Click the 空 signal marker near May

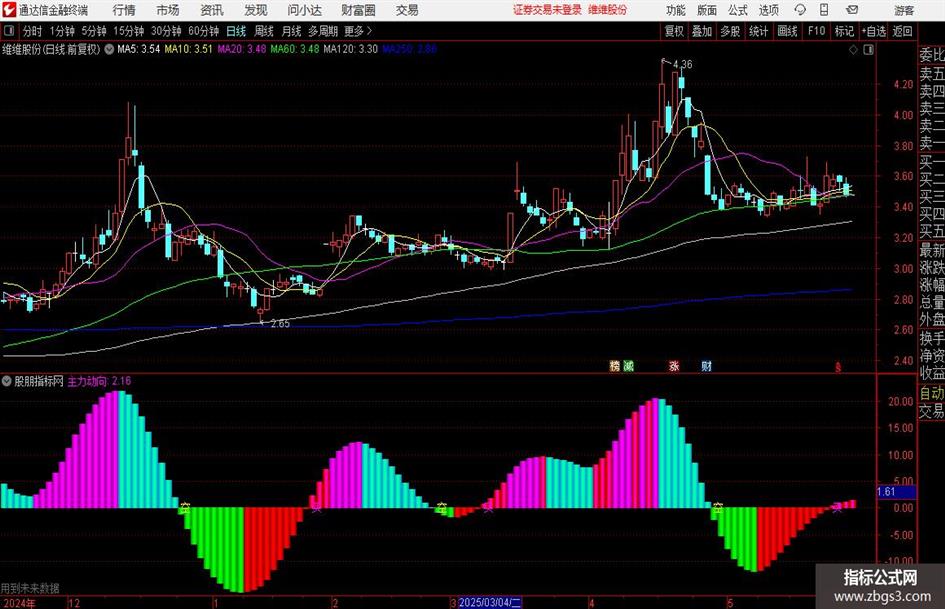pyautogui.click(x=717, y=508)
